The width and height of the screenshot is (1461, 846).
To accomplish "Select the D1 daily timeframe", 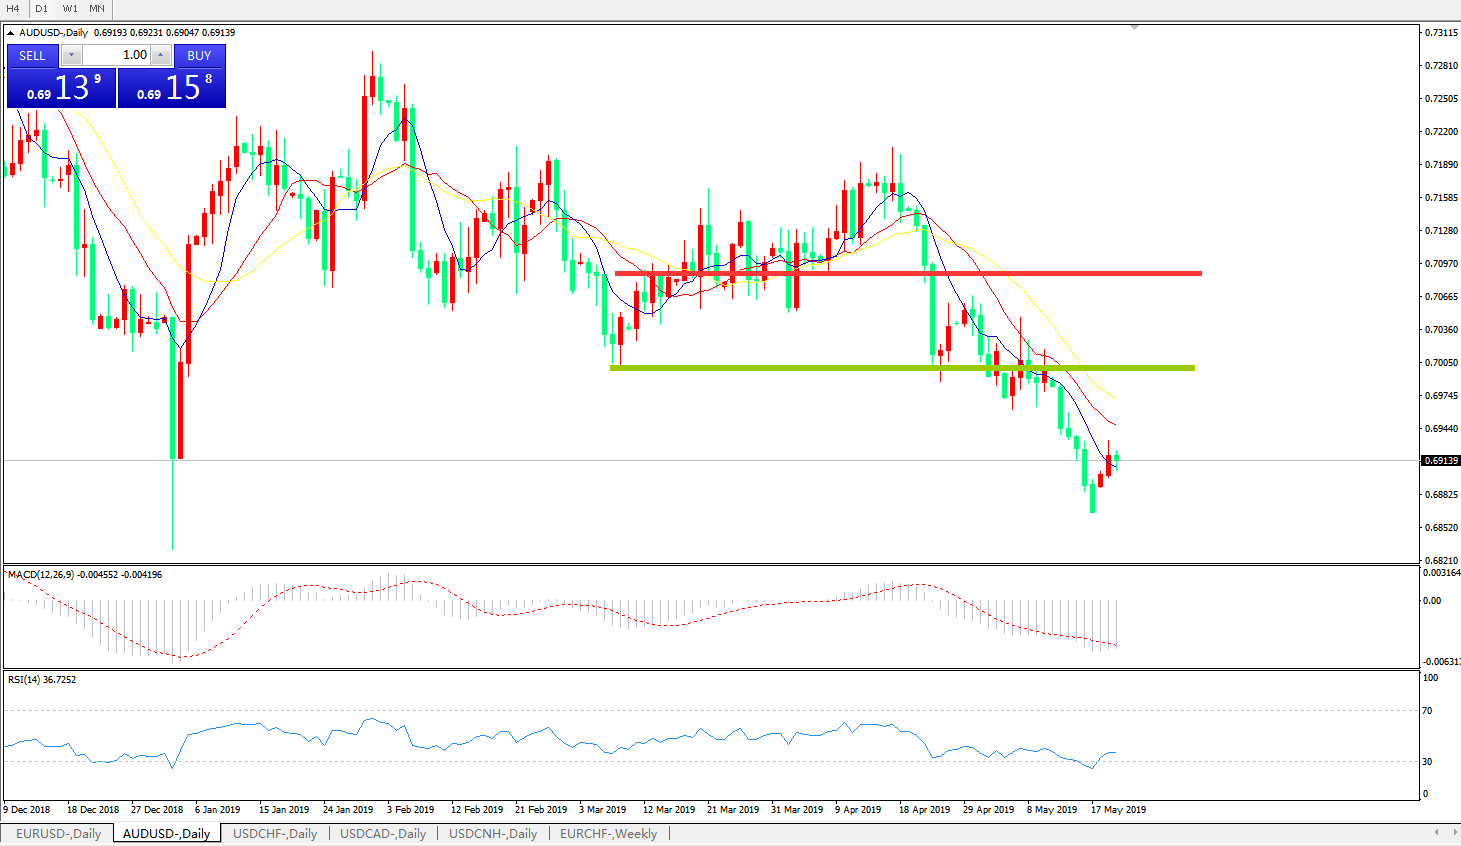I will point(41,8).
